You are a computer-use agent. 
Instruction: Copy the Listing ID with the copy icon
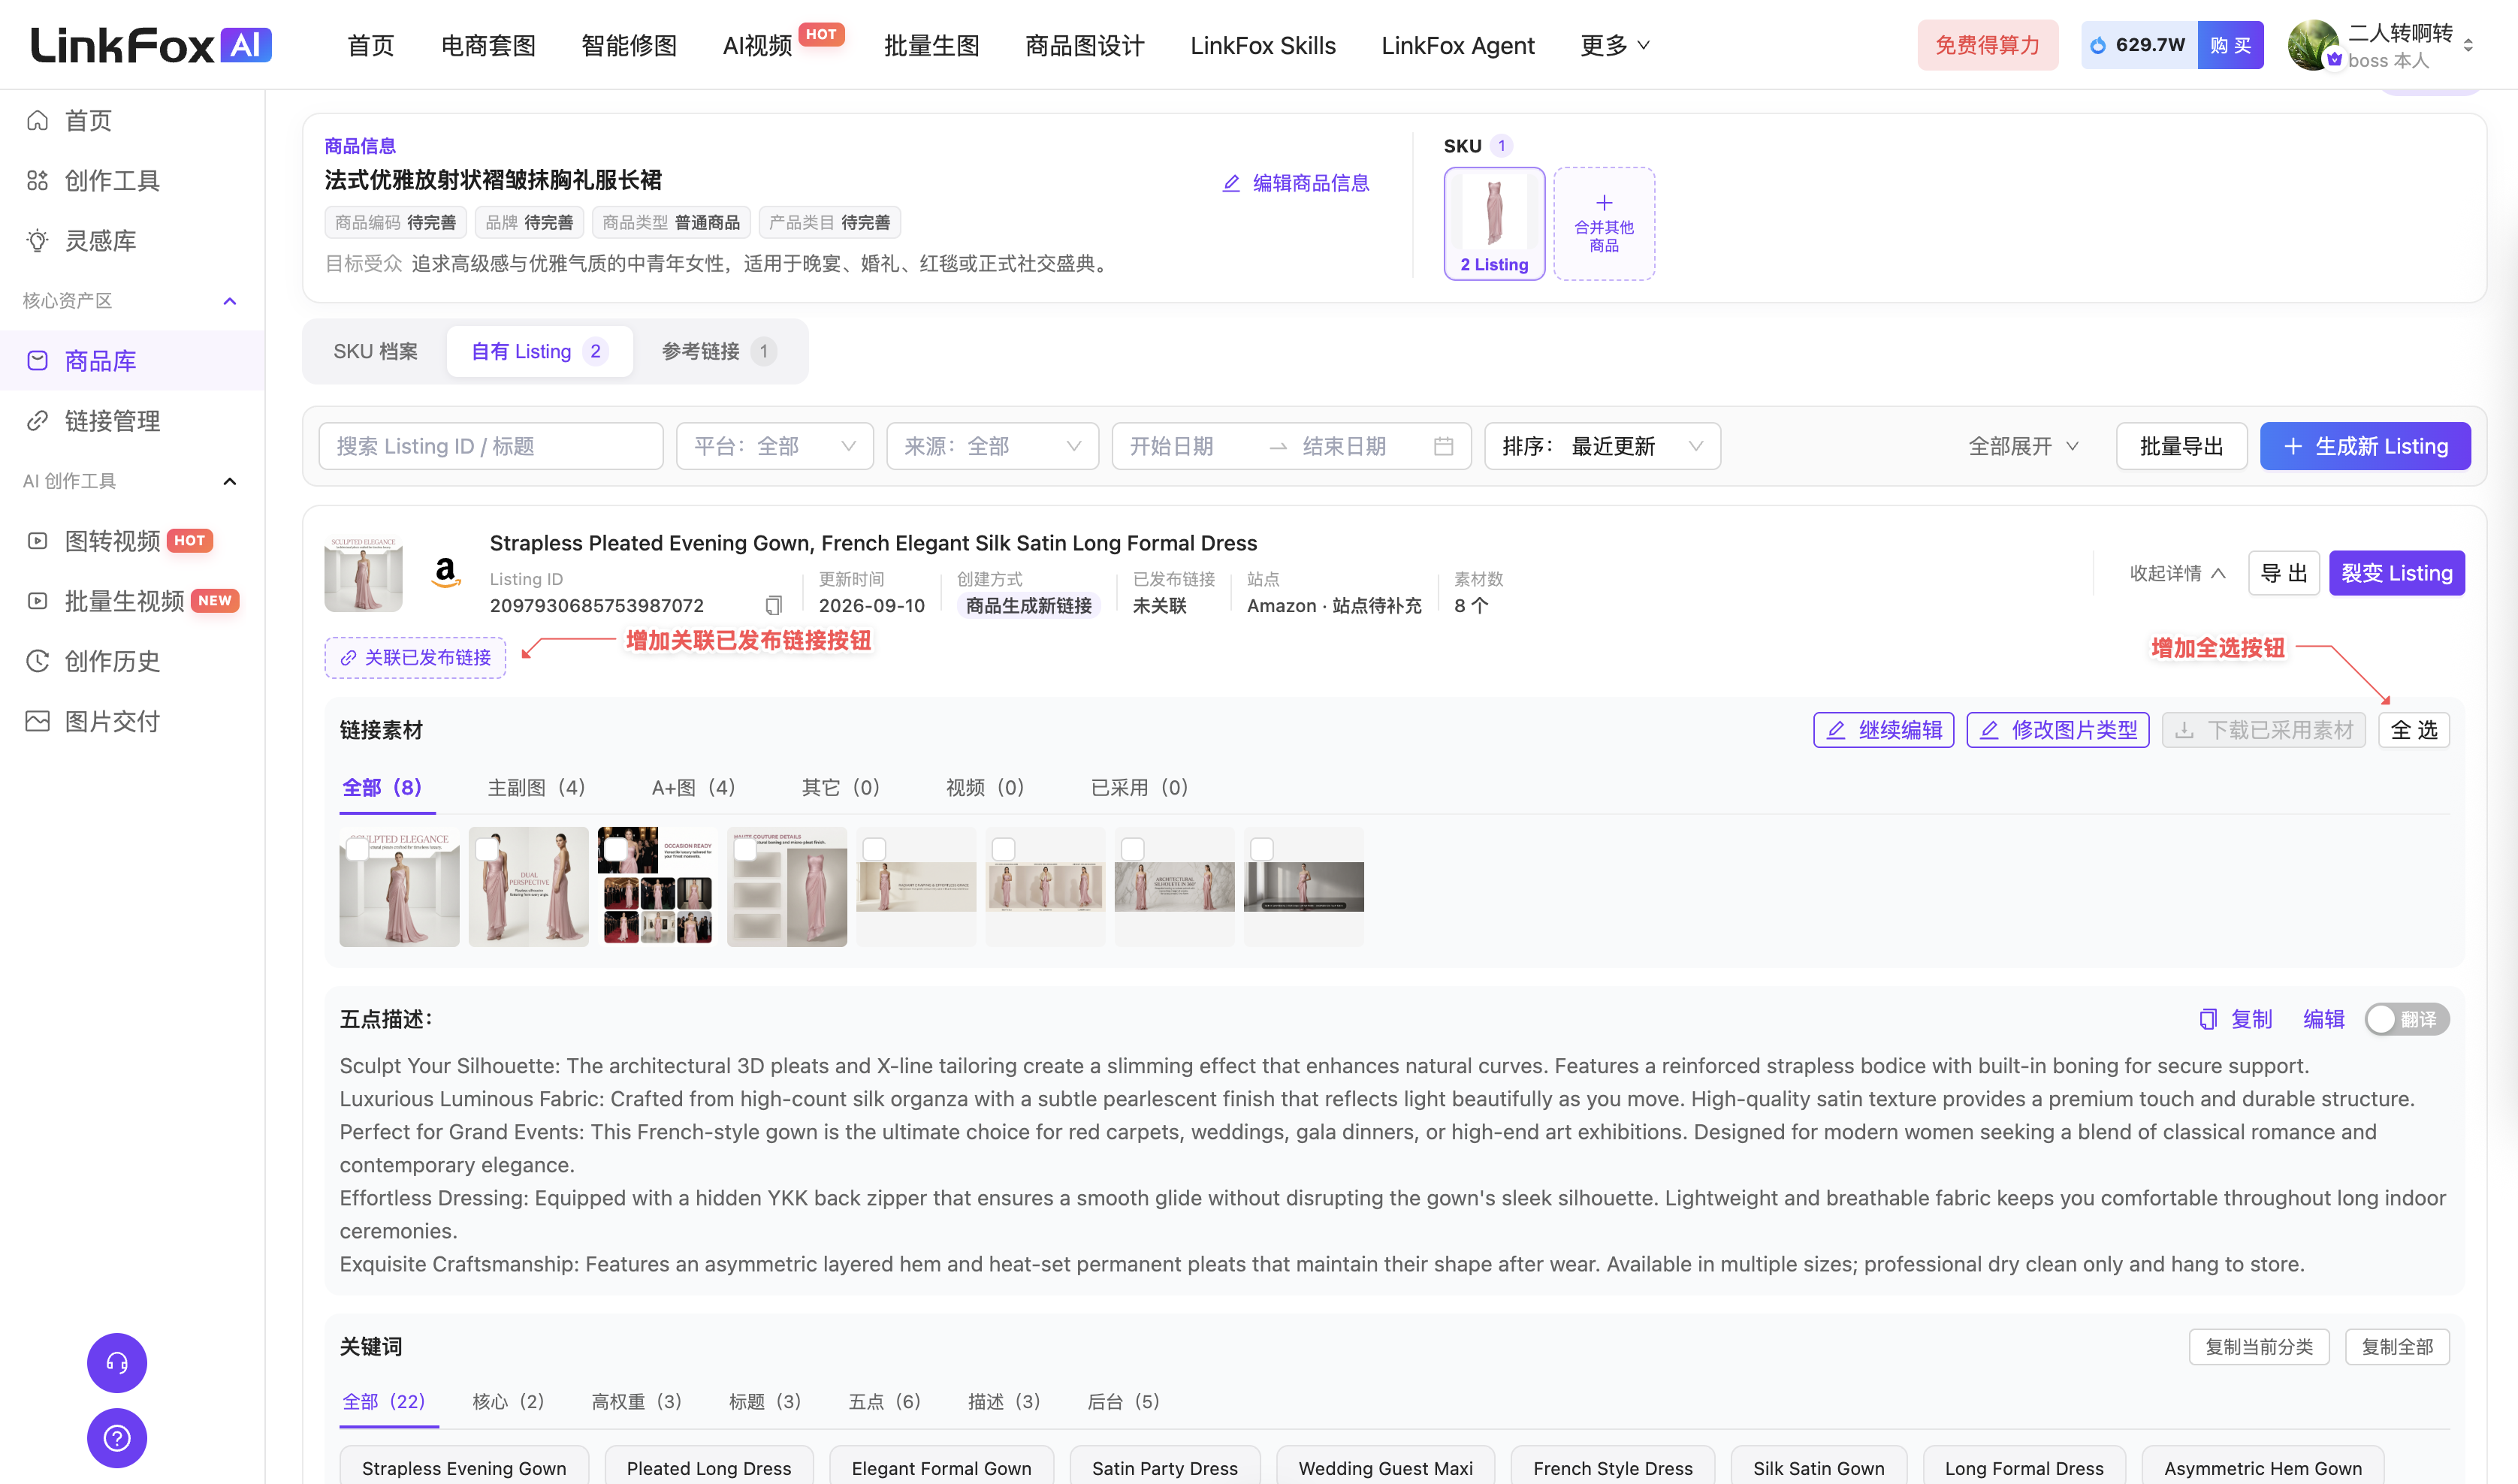pos(773,606)
